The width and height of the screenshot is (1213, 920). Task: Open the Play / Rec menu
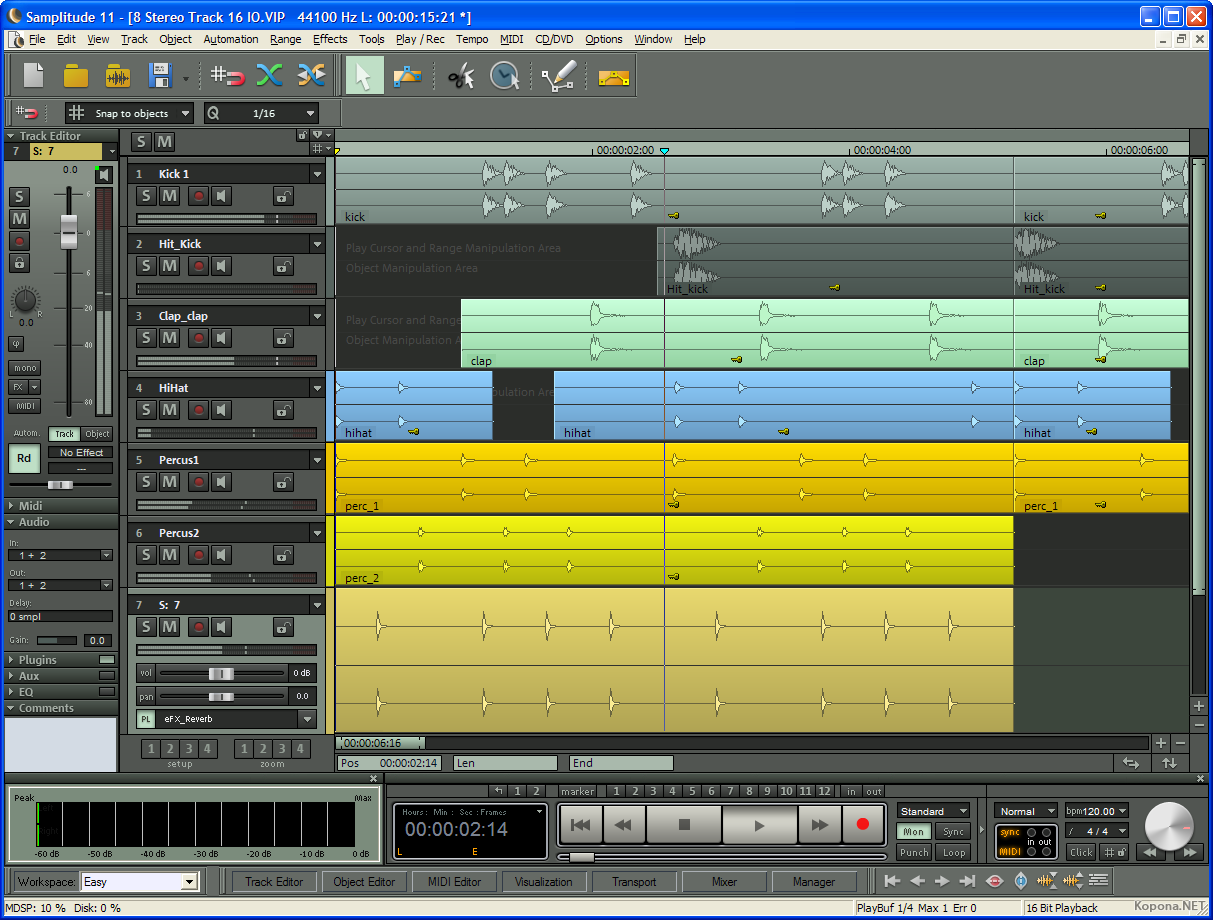(x=420, y=39)
